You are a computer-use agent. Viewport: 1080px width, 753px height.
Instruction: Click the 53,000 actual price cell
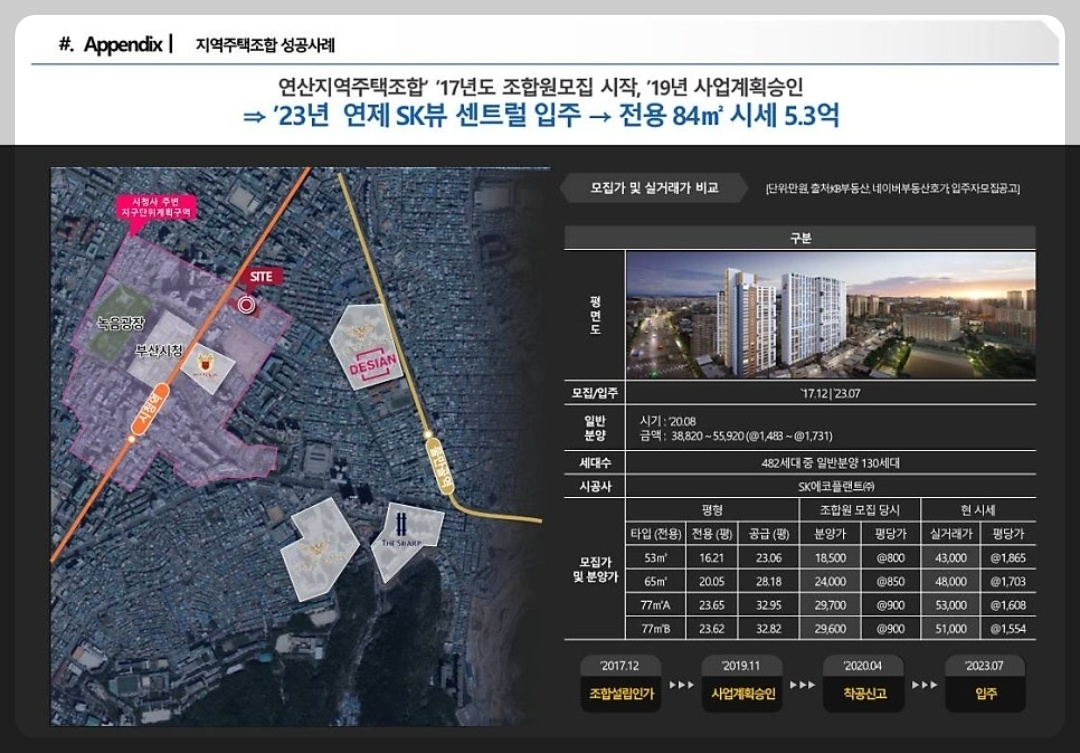pos(951,605)
